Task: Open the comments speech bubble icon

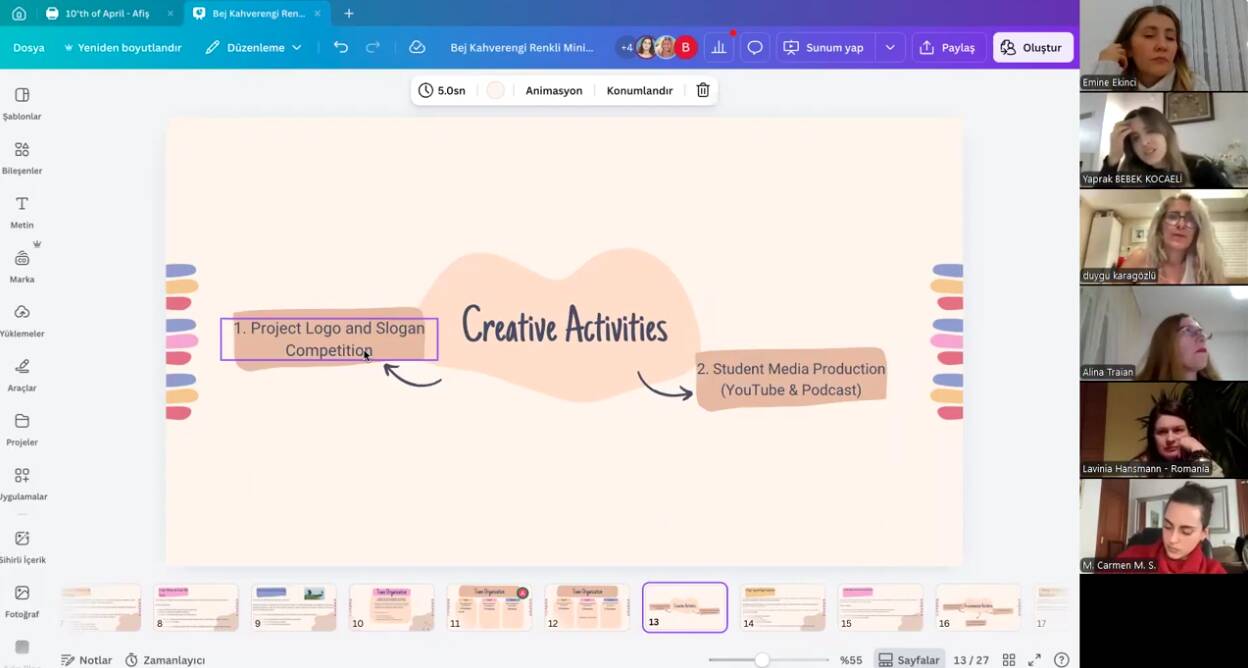Action: point(755,47)
